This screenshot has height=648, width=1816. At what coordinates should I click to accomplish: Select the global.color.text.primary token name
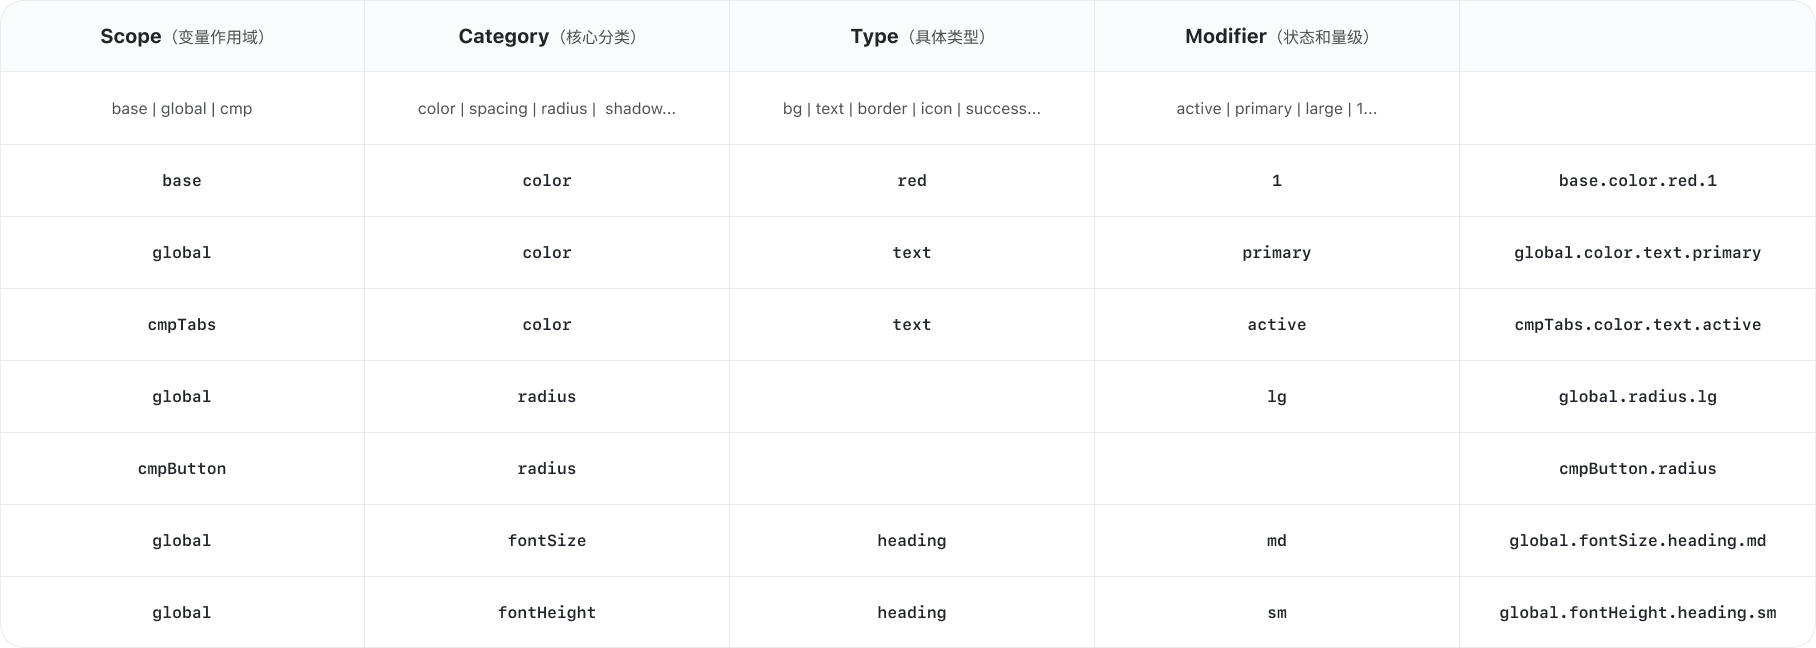click(1637, 253)
